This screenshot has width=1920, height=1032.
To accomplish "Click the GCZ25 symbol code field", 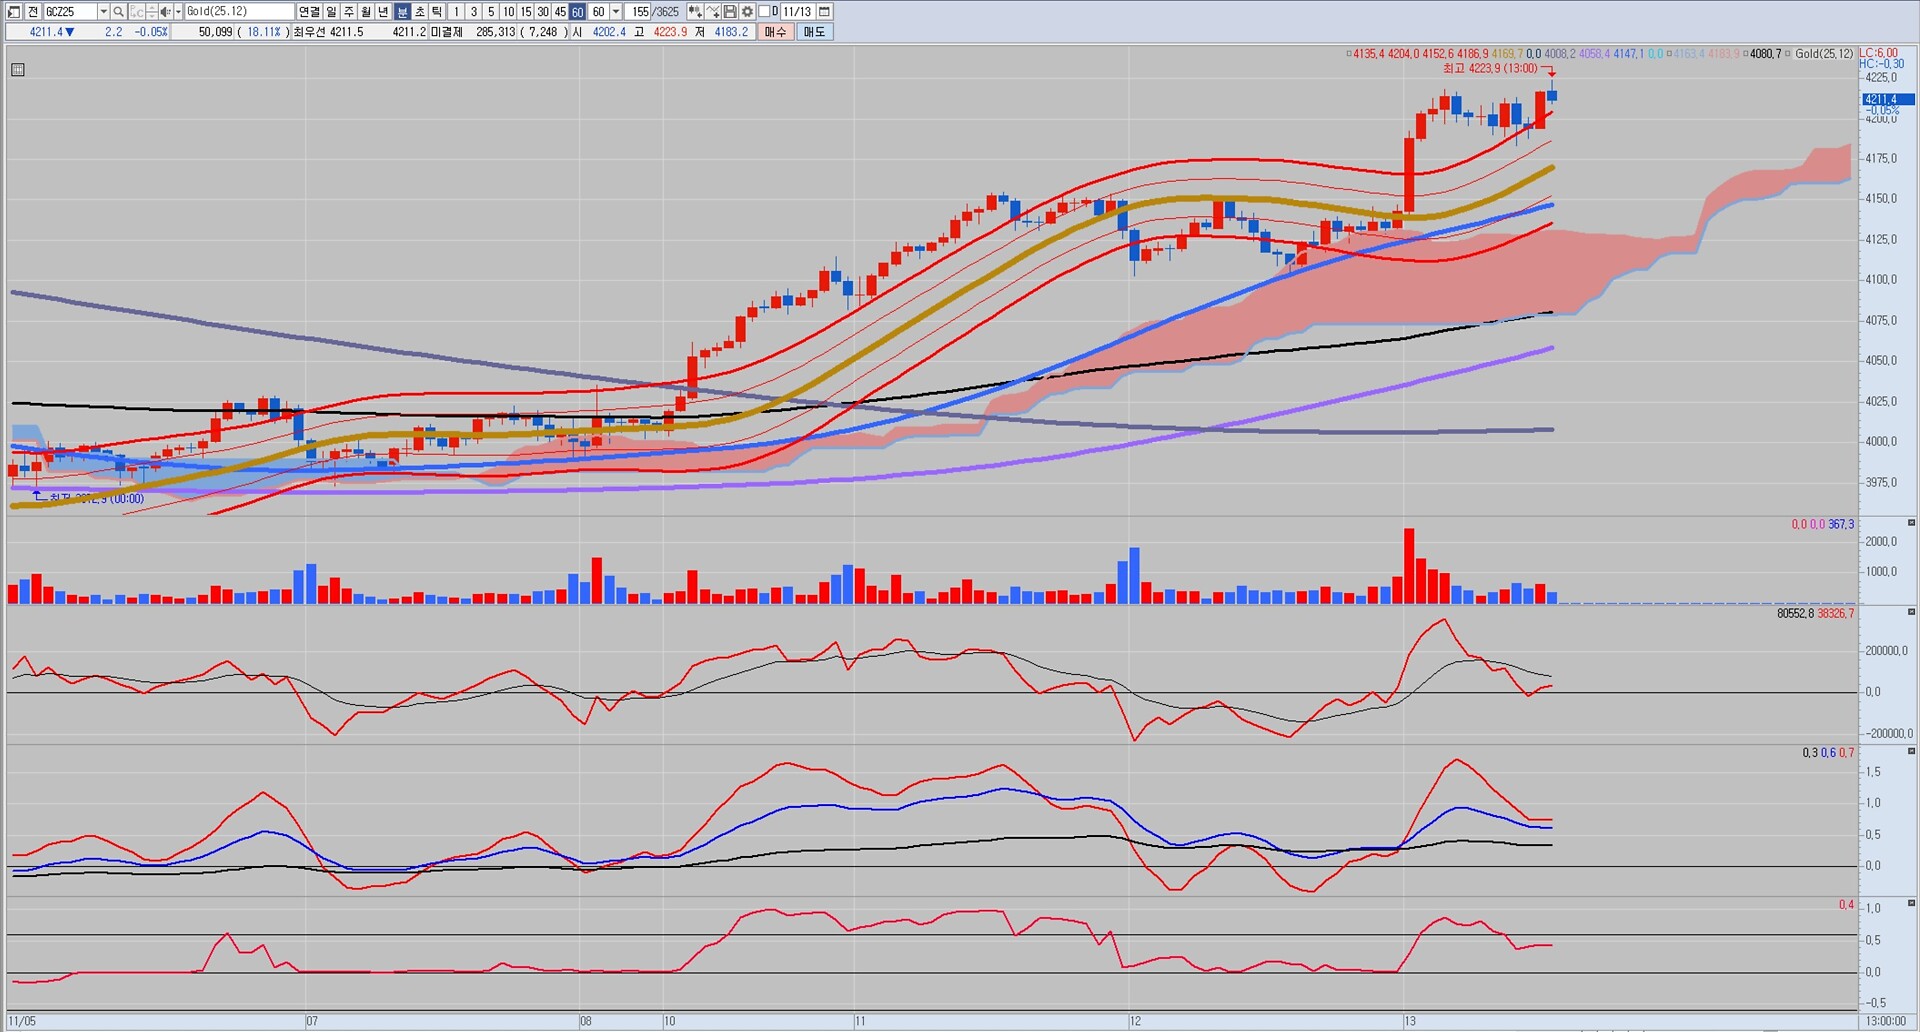I will (70, 12).
